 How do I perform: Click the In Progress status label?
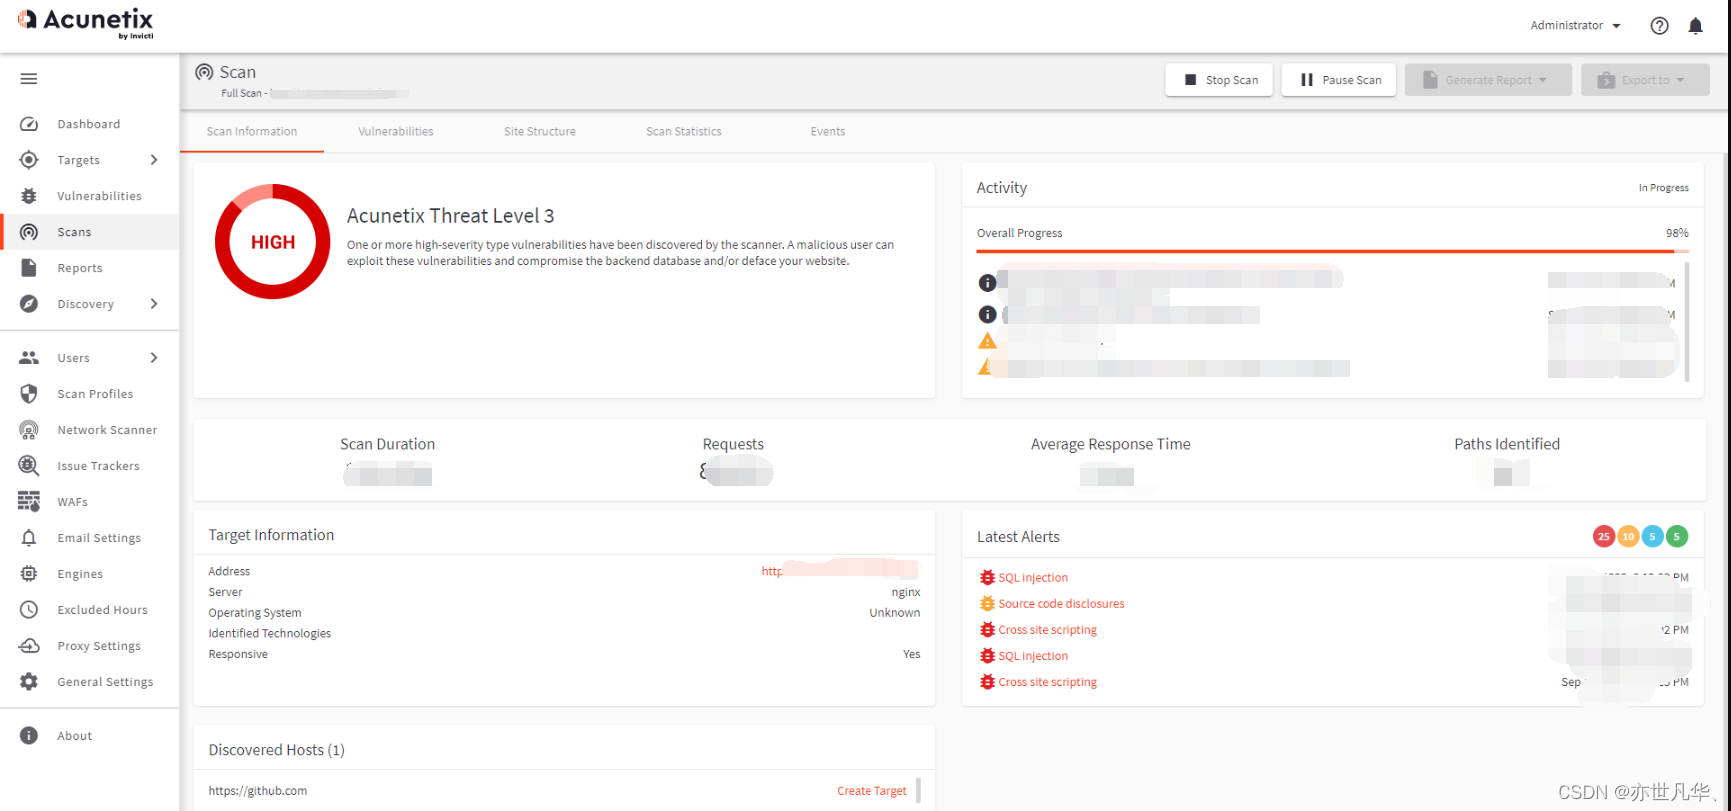(1664, 188)
